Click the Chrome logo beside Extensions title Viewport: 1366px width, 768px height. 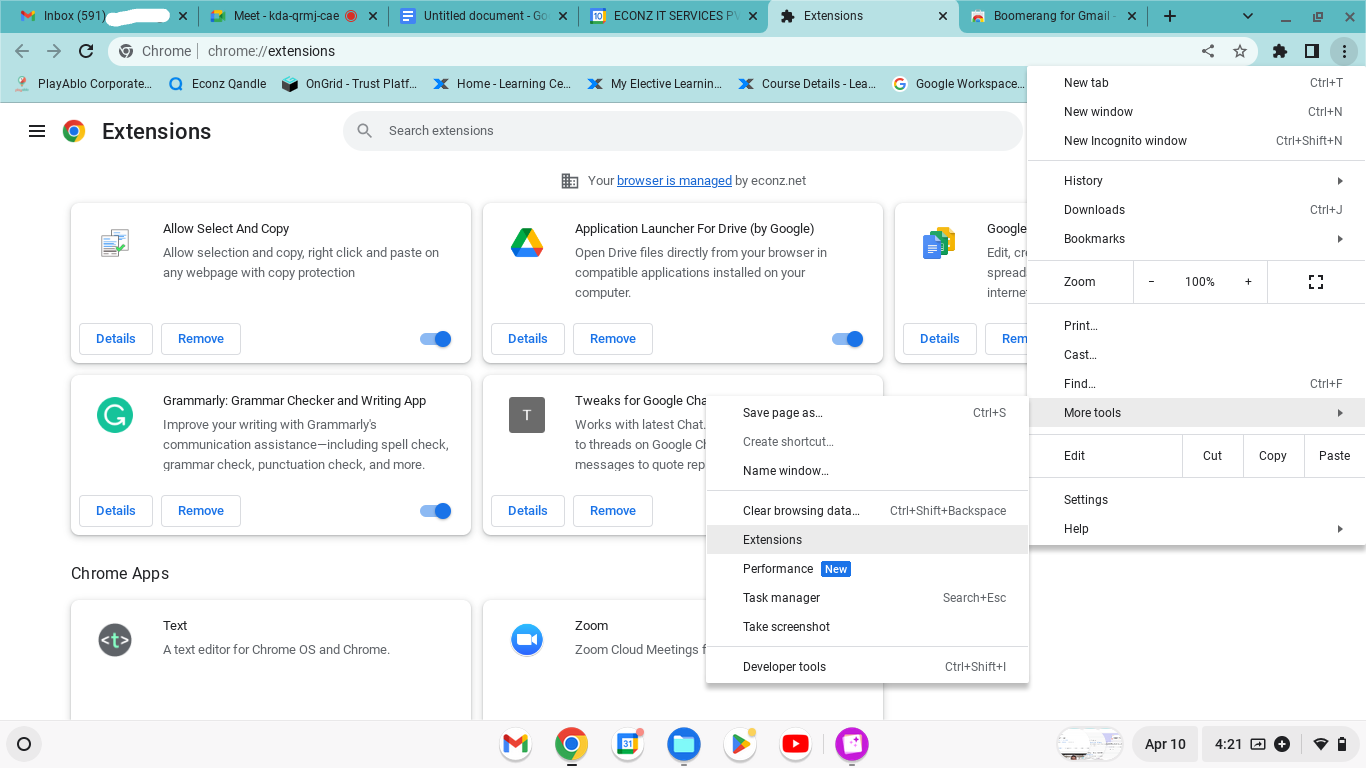(x=74, y=131)
